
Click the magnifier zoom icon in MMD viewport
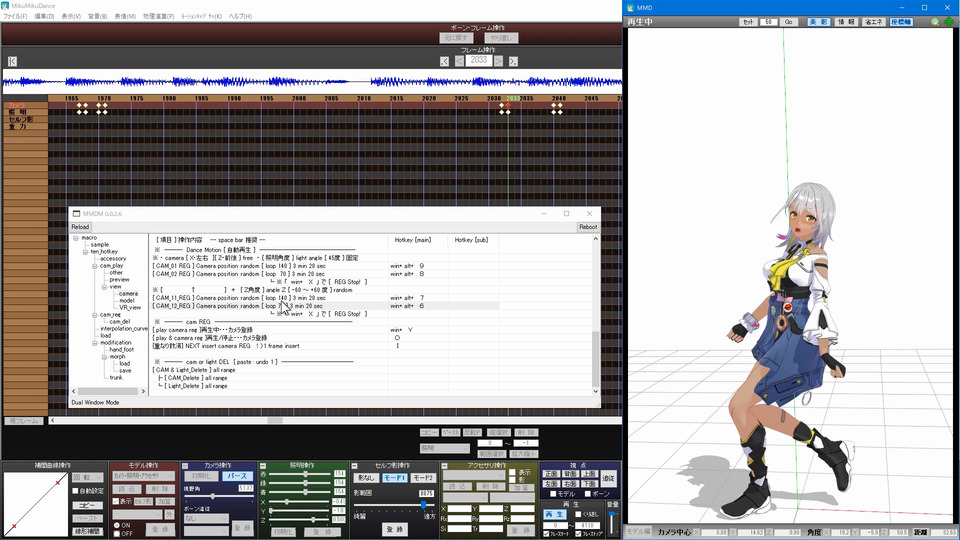[x=935, y=22]
